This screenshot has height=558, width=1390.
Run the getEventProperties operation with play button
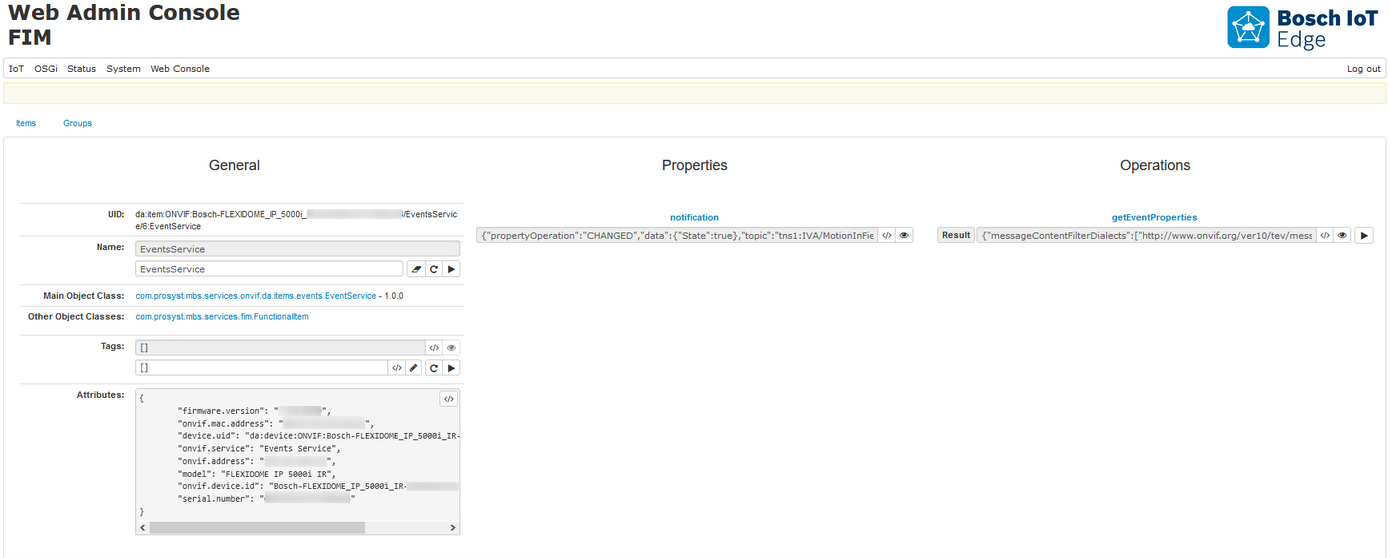click(1364, 235)
